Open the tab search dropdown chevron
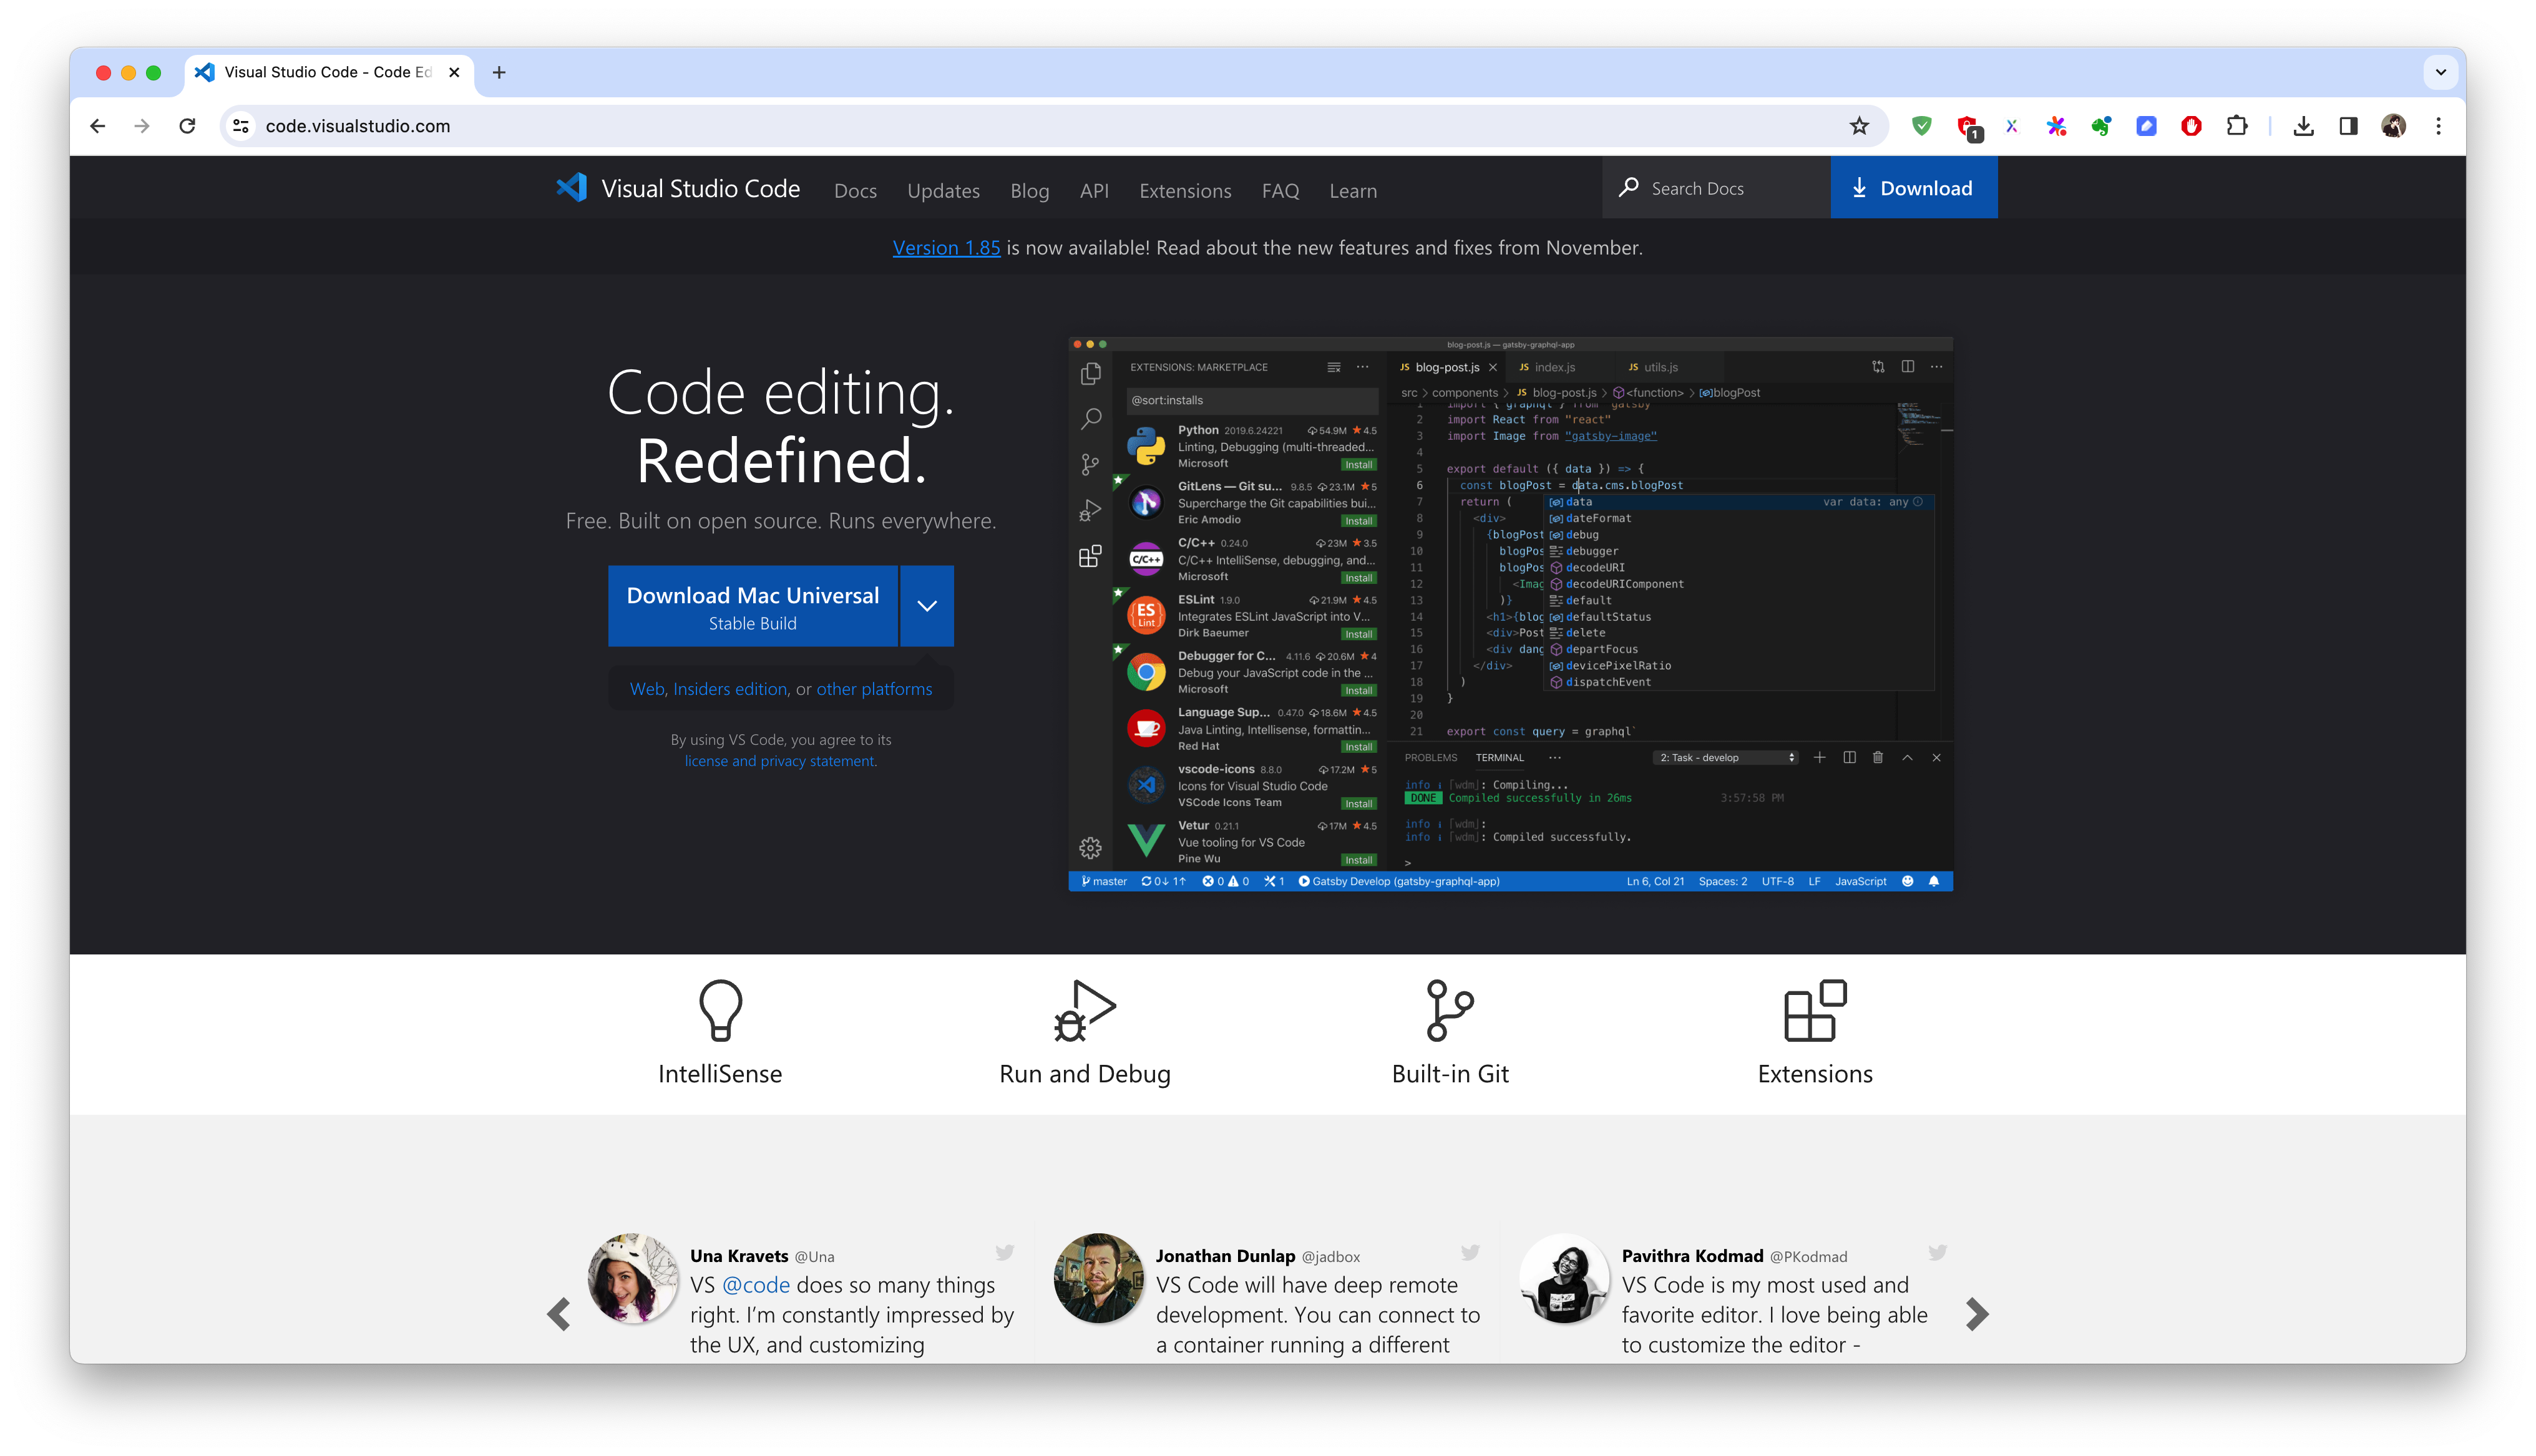Viewport: 2536px width, 1456px height. click(x=2440, y=72)
